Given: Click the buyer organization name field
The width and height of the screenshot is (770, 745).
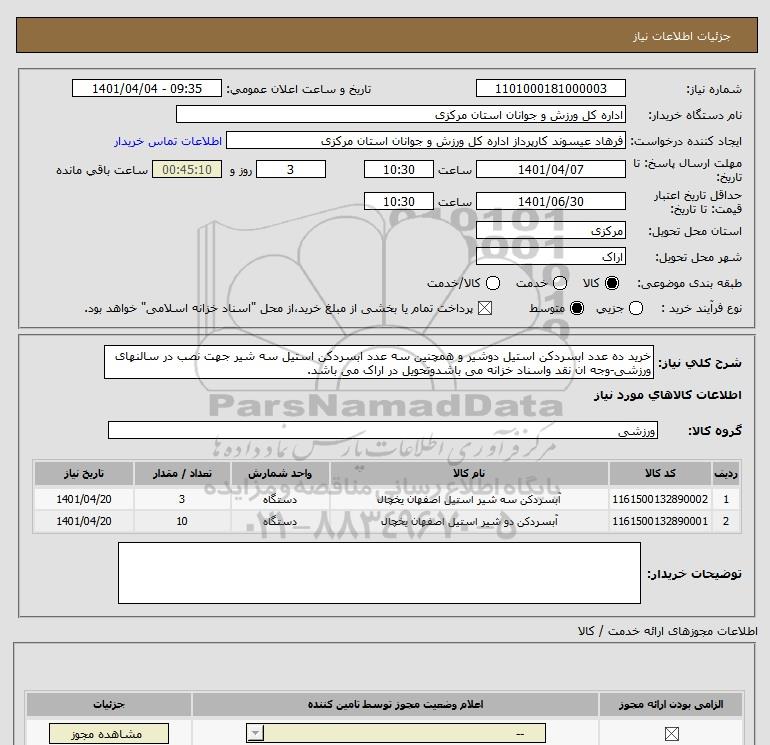Looking at the screenshot, I should (401, 115).
